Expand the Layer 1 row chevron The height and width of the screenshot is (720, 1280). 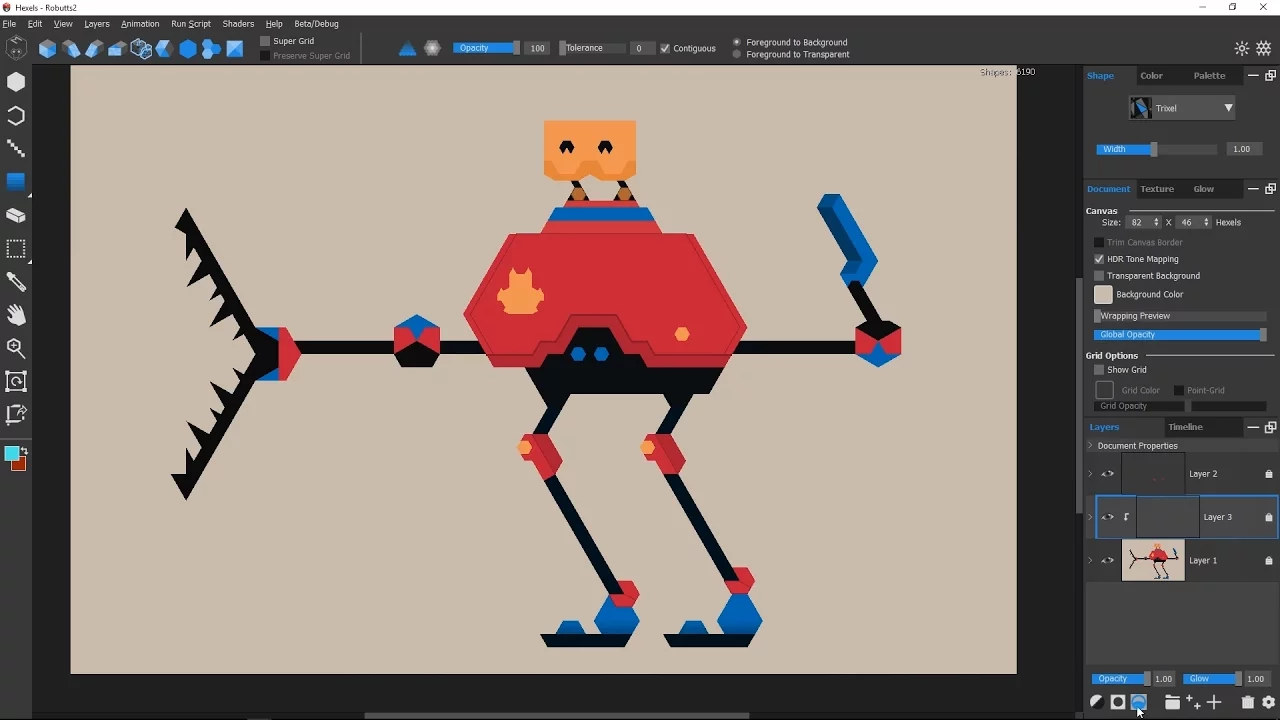[1091, 561]
